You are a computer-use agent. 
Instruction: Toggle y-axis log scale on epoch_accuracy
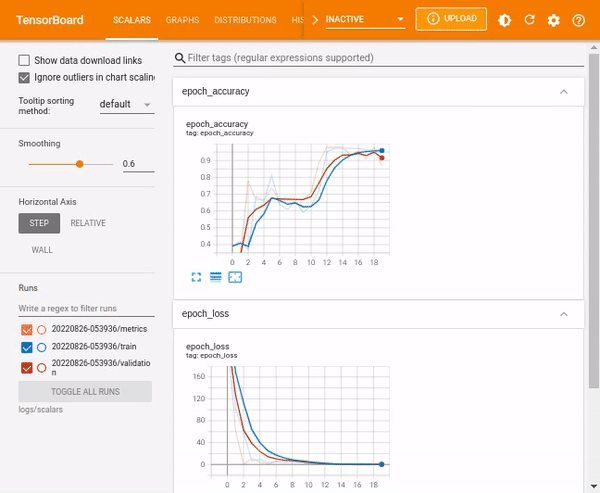[x=216, y=277]
